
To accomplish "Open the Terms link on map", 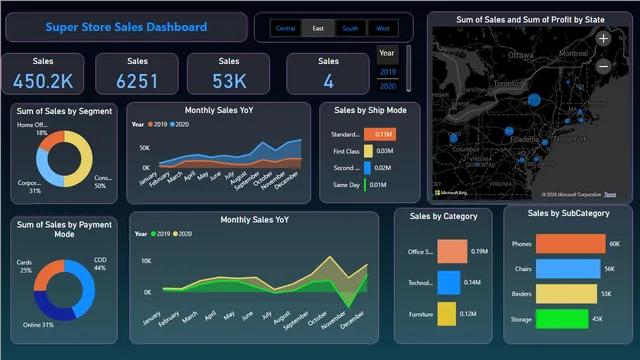I will point(610,194).
